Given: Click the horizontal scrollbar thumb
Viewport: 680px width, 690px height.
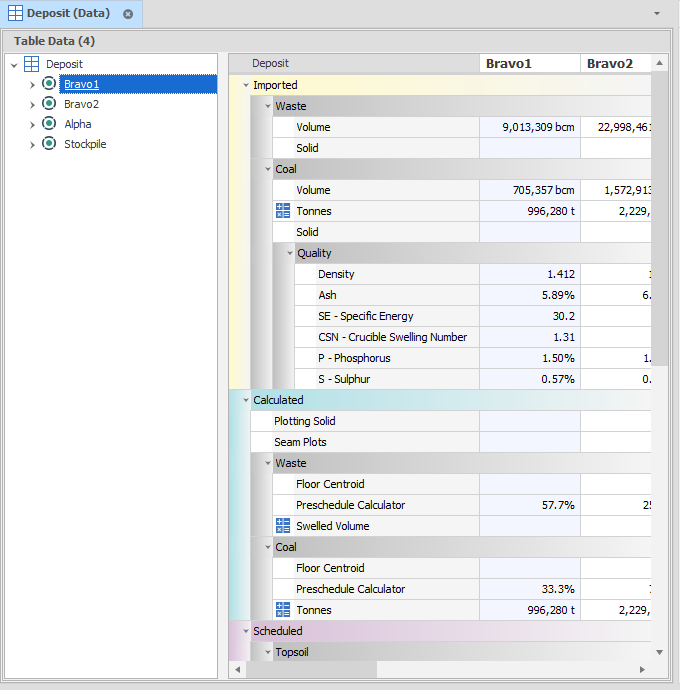Looking at the screenshot, I should coord(310,669).
